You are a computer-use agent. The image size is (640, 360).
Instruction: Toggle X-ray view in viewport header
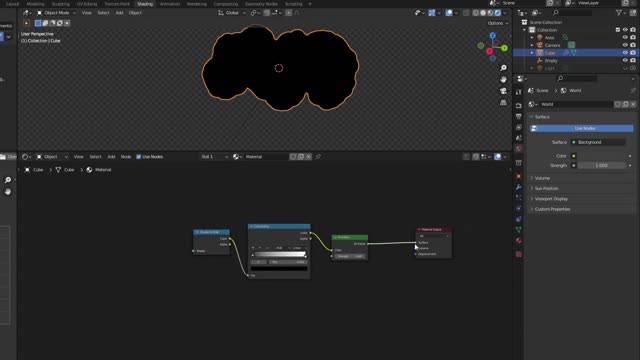point(466,13)
